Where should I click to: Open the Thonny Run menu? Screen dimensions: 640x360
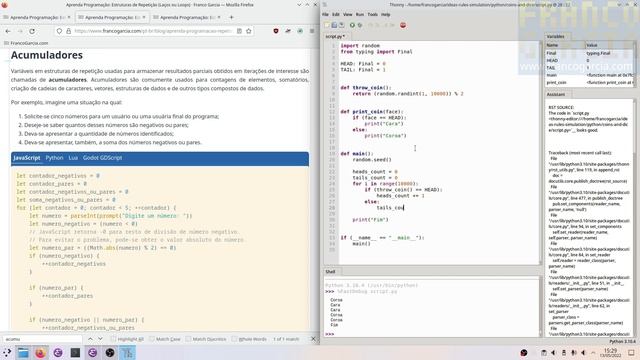(x=360, y=14)
